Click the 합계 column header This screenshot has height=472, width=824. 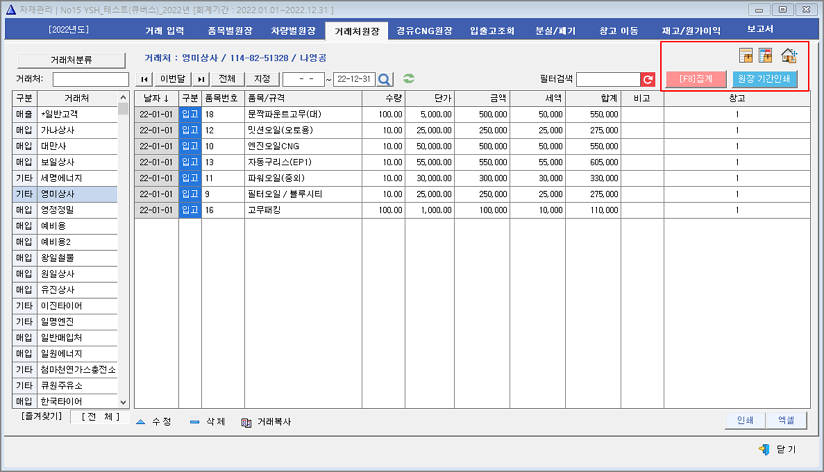[593, 98]
